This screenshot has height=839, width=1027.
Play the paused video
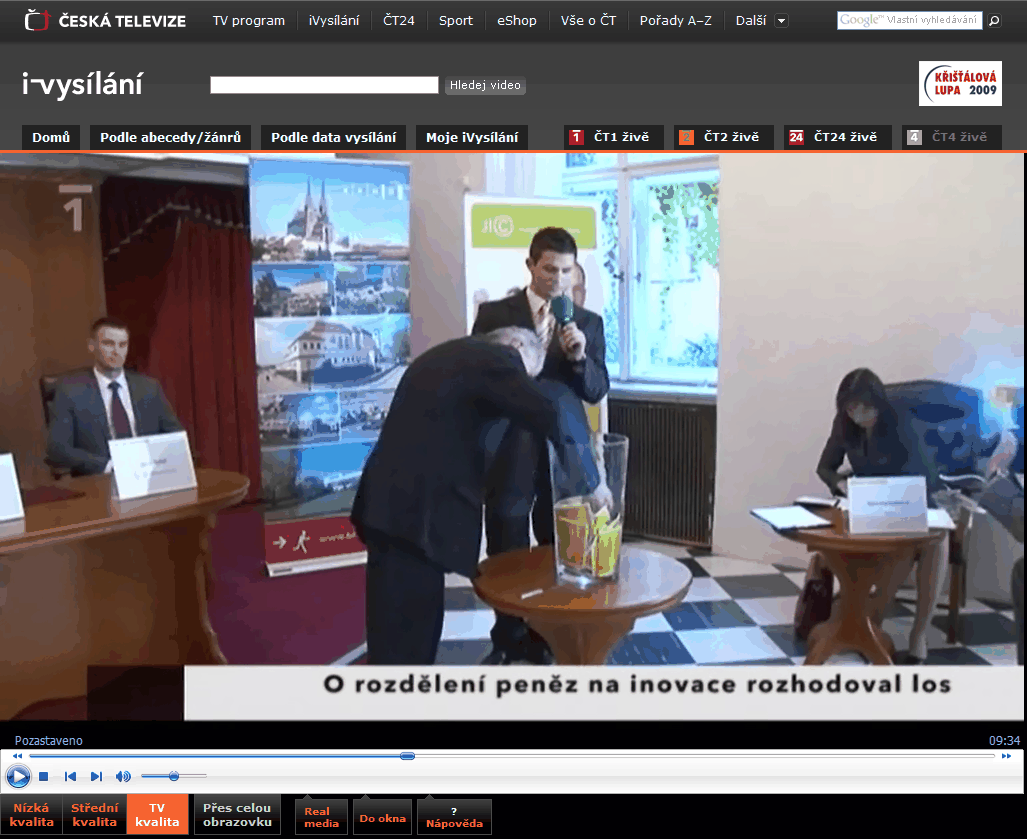coord(18,777)
